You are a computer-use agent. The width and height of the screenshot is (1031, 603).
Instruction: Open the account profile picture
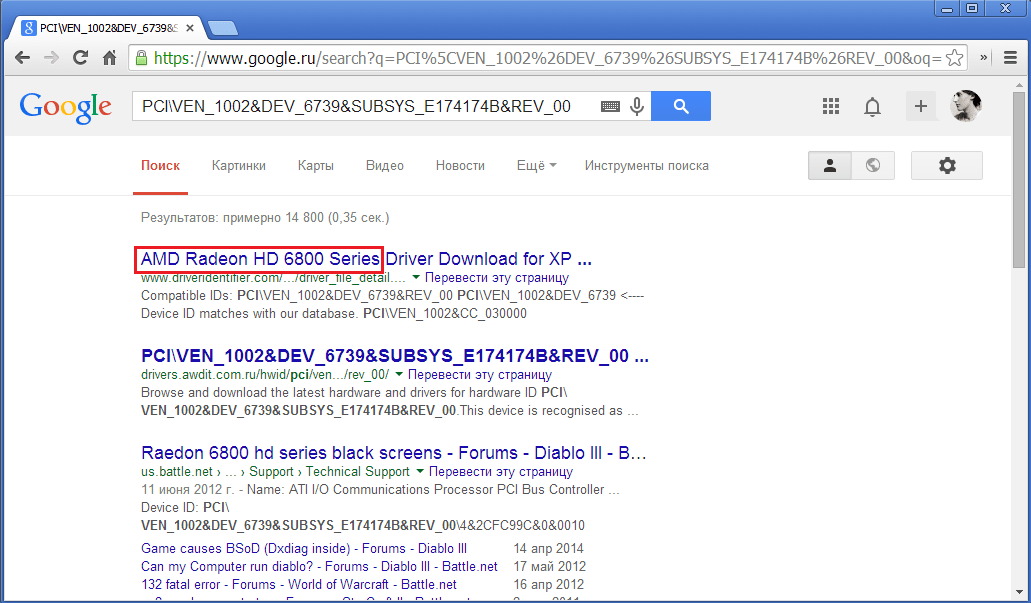pos(965,106)
